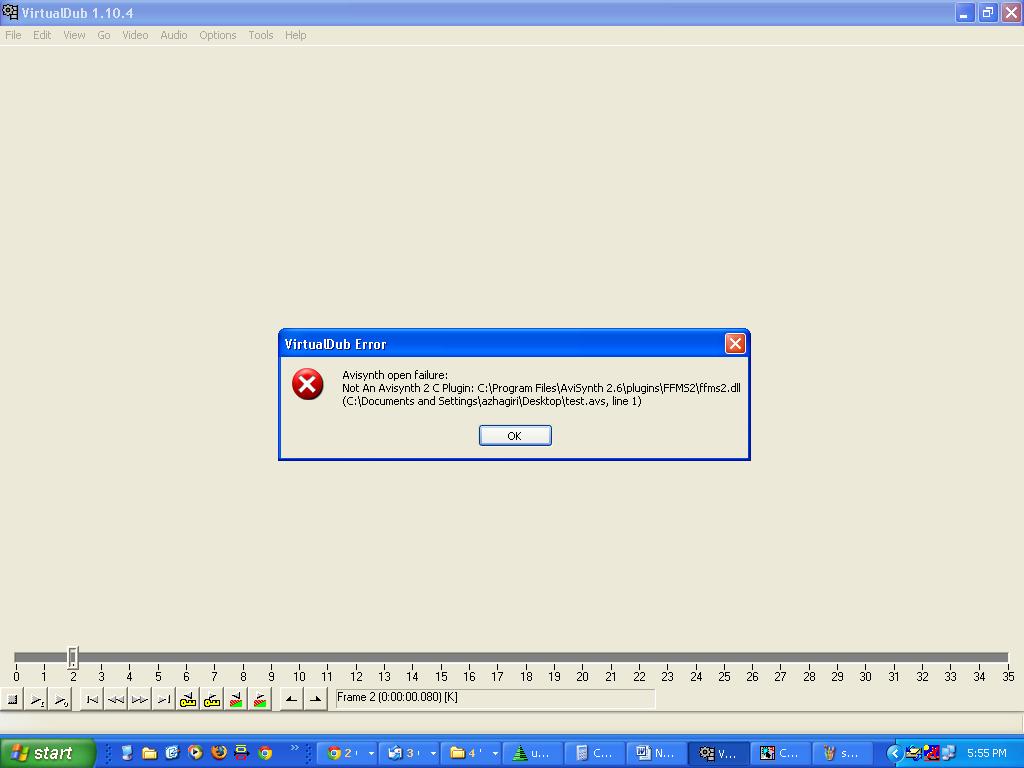Open the Tools menu
Image resolution: width=1024 pixels, height=768 pixels.
tap(261, 35)
